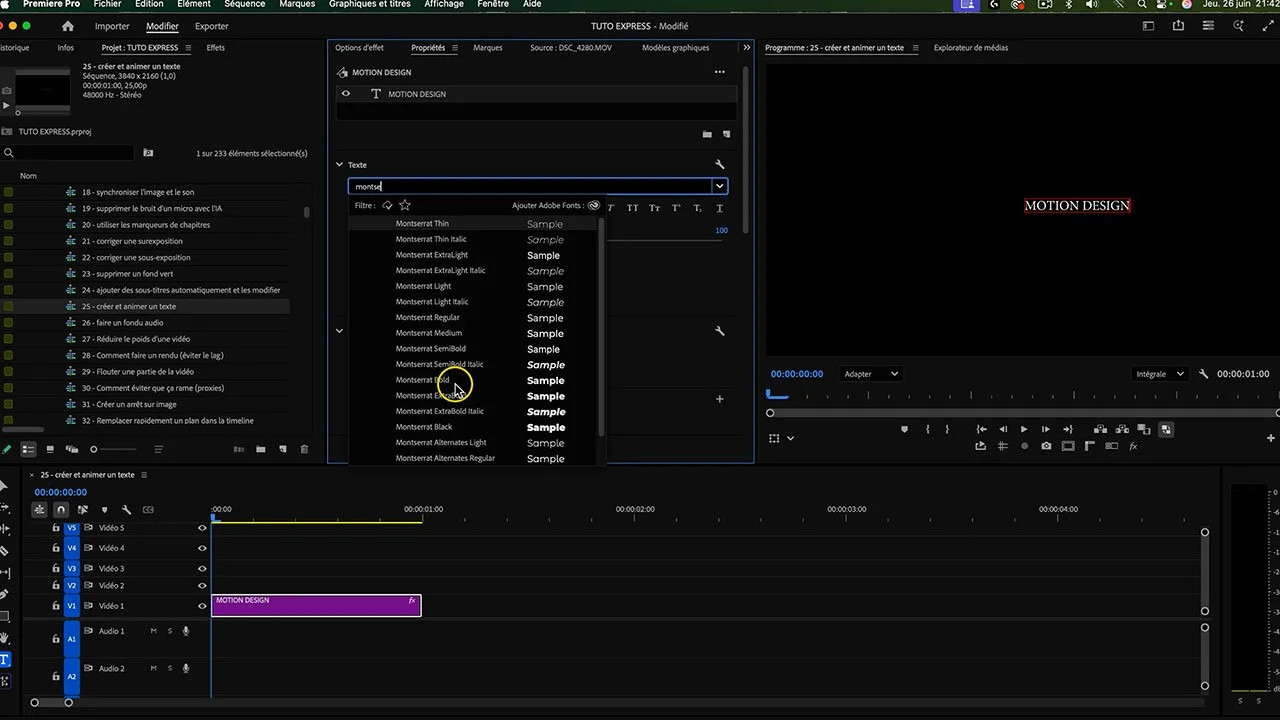This screenshot has height=720, width=1280.
Task: Delete the selected item with the trash icon
Action: 305,449
